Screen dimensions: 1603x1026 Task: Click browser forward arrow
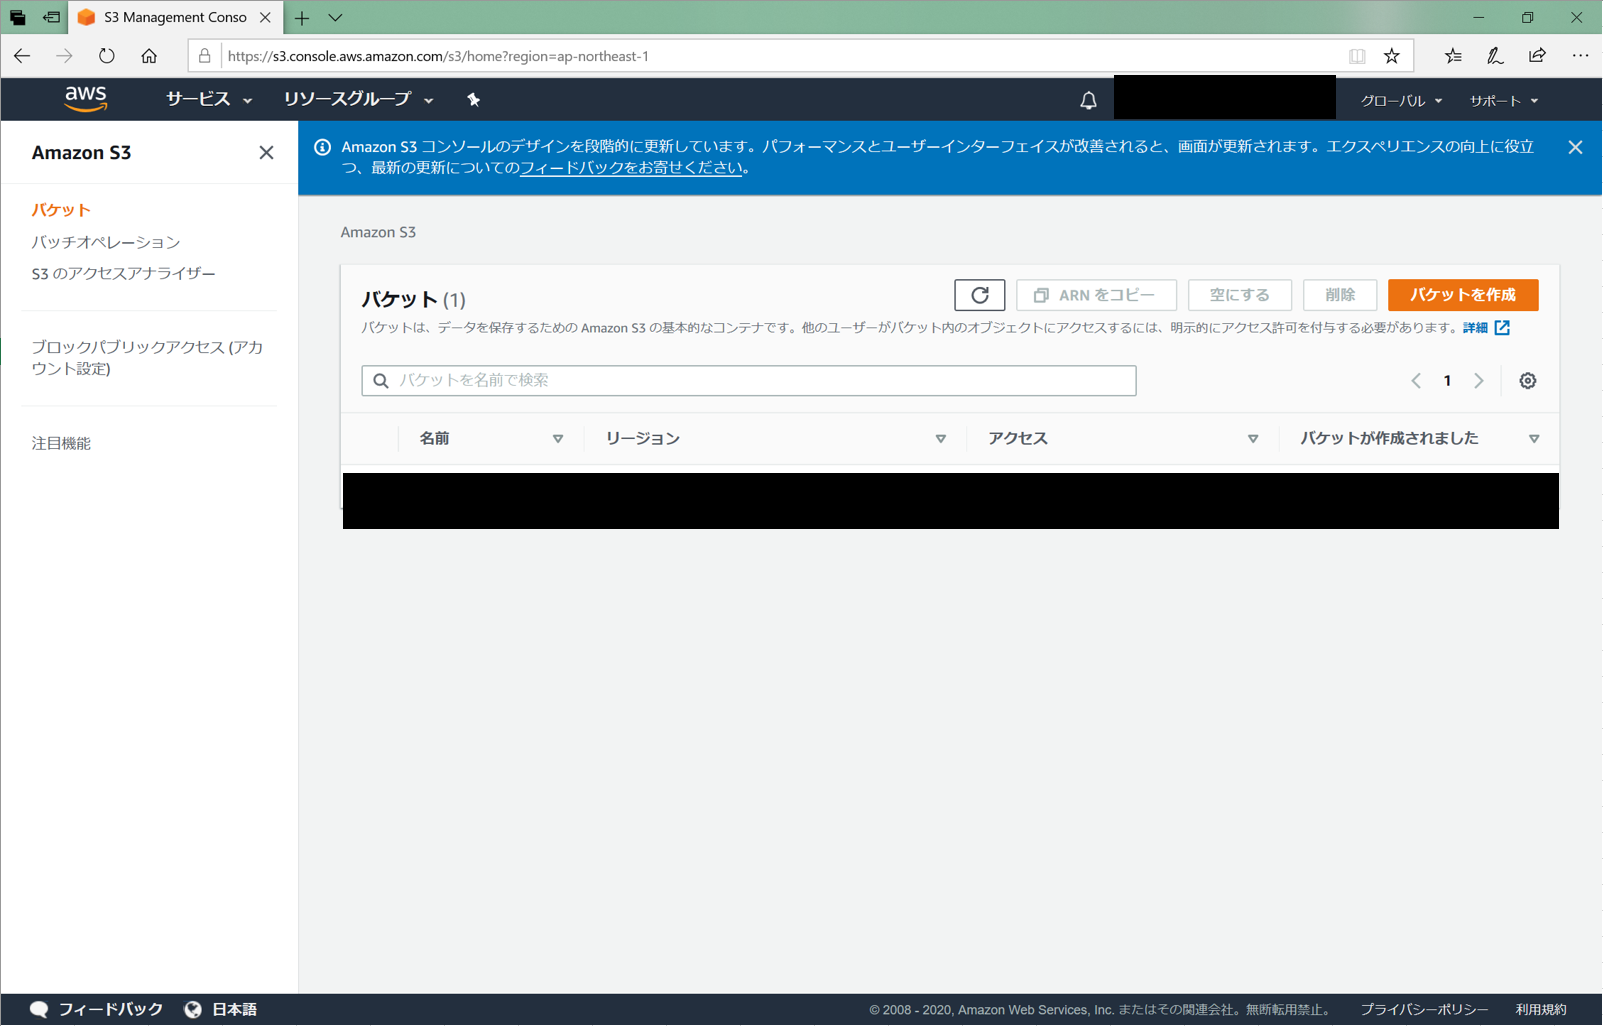pos(64,56)
